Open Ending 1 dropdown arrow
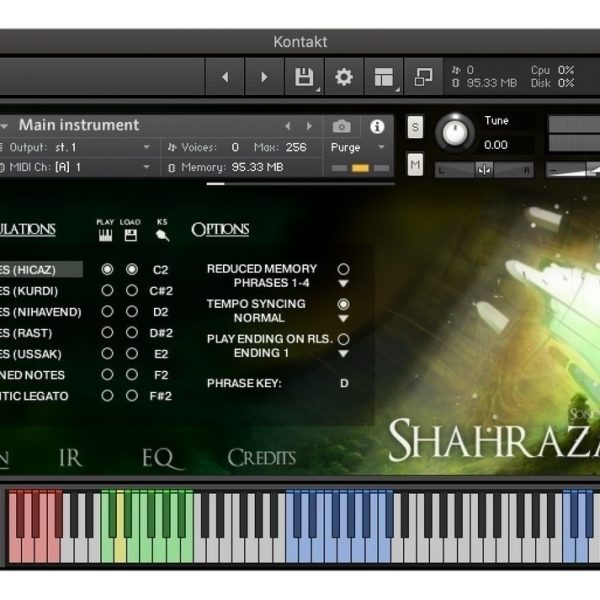 point(343,354)
